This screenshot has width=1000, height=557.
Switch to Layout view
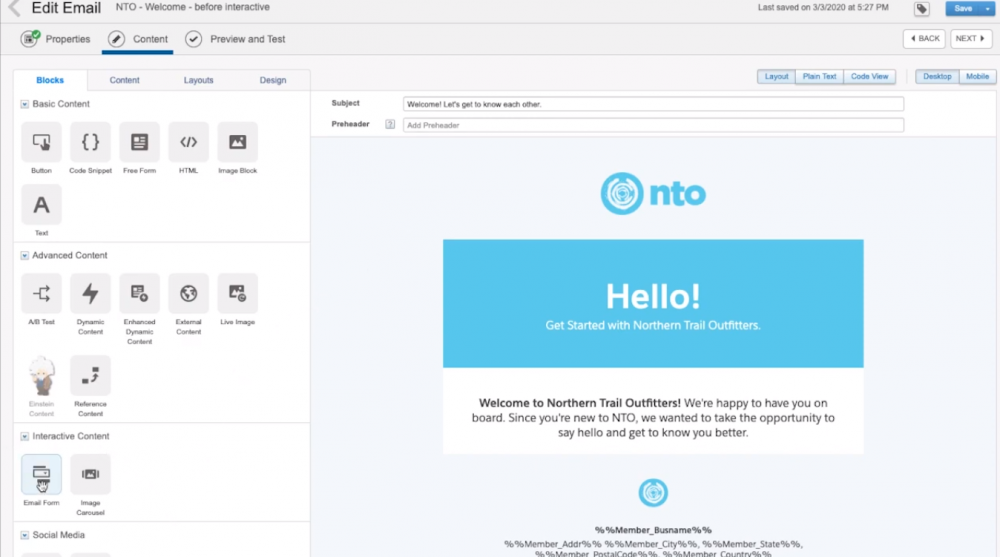pos(776,77)
